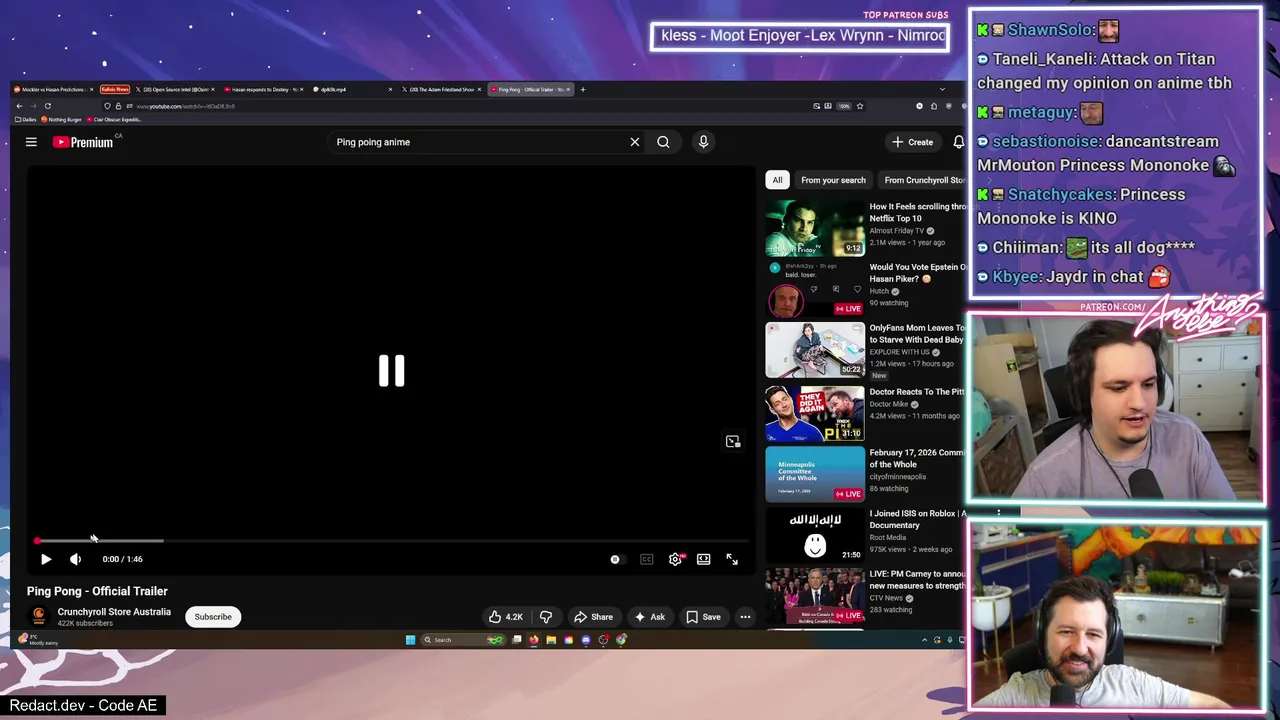Open the Netflix Top 10 scrolling thumbnail
The width and height of the screenshot is (1280, 720).
pyautogui.click(x=815, y=228)
